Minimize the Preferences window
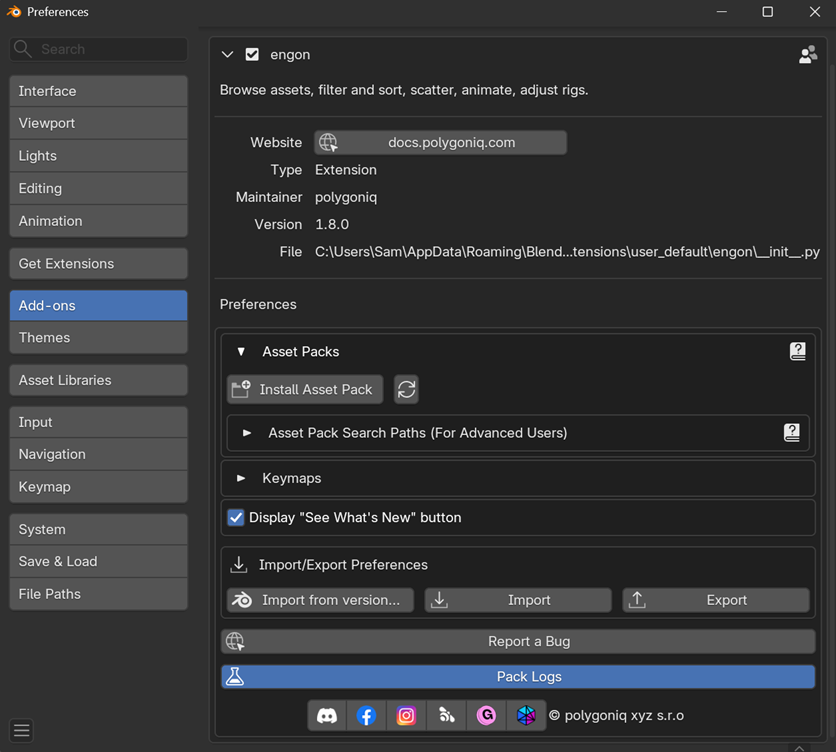Image resolution: width=836 pixels, height=752 pixels. tap(722, 11)
